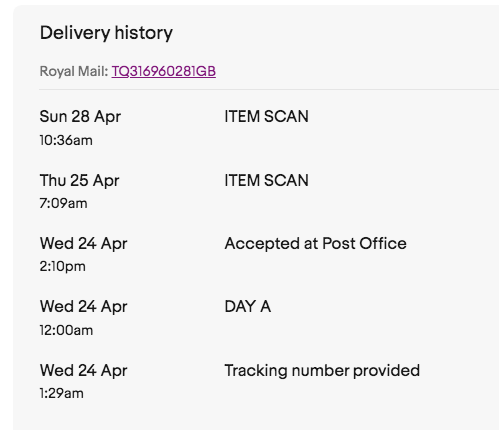499x430 pixels.
Task: Click the DAY A status text
Action: [248, 307]
